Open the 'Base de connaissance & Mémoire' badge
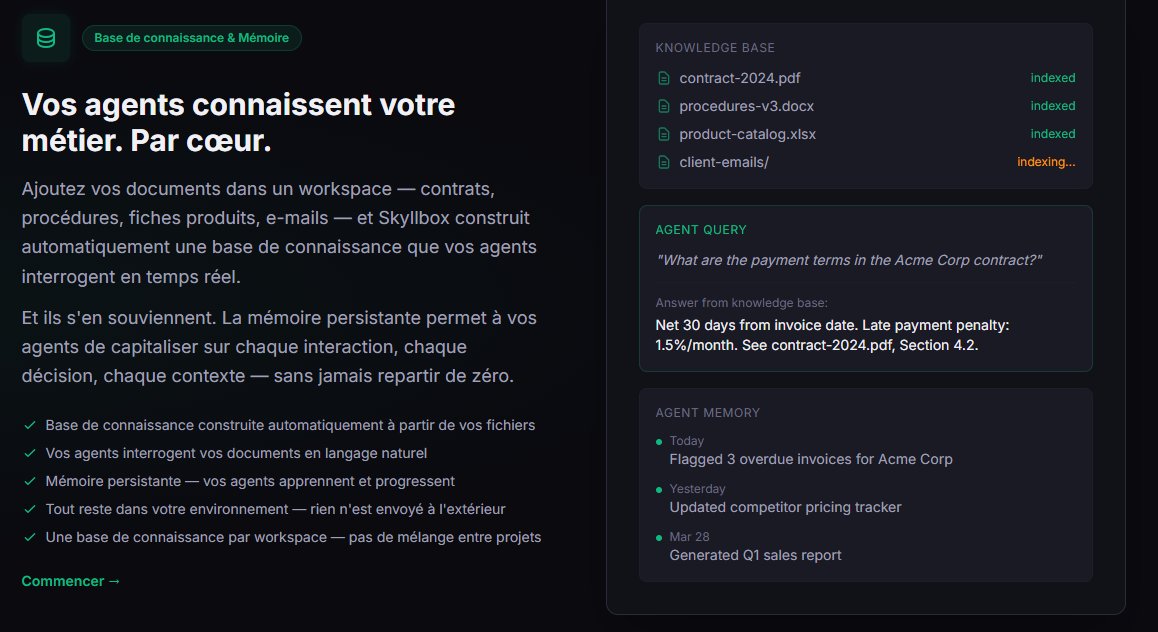 click(191, 37)
